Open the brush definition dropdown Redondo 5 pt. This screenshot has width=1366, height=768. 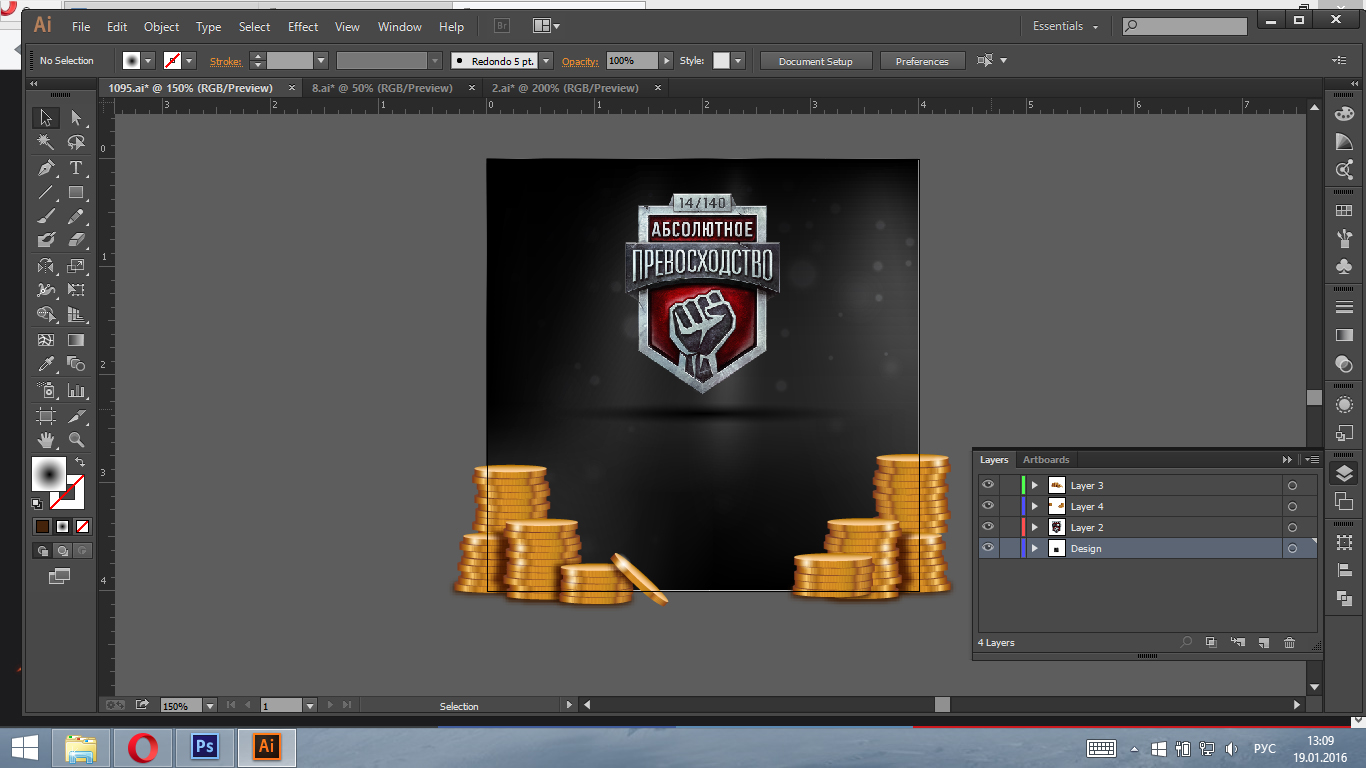546,61
